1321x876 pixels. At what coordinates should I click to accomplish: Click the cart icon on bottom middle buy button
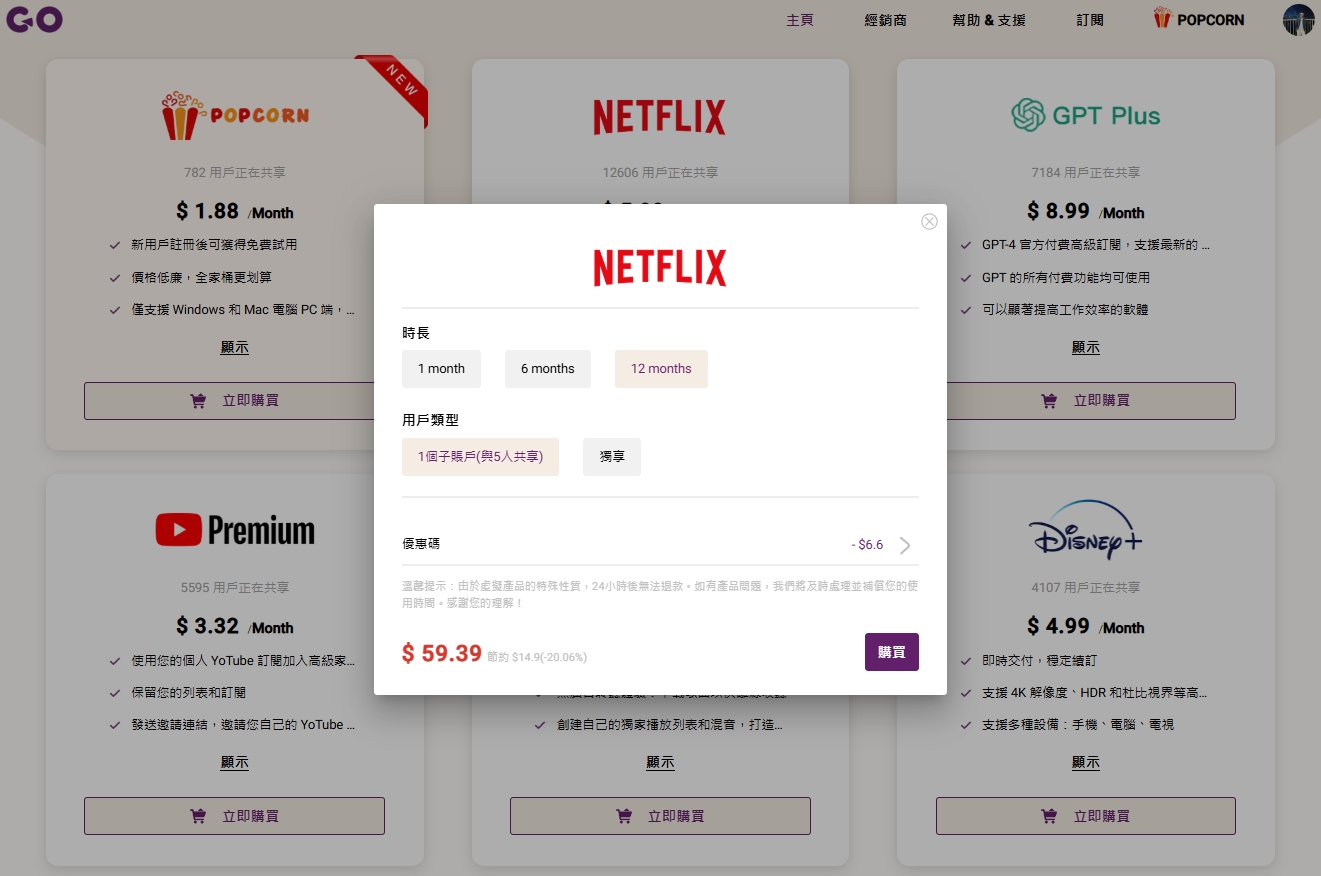tap(624, 816)
